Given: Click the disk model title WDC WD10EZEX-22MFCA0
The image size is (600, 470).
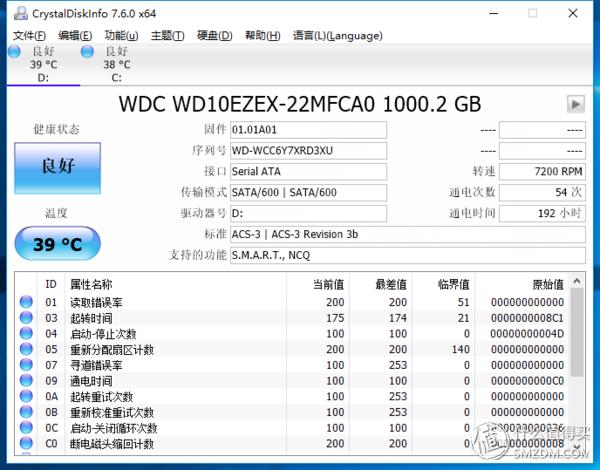Looking at the screenshot, I should 246,104.
